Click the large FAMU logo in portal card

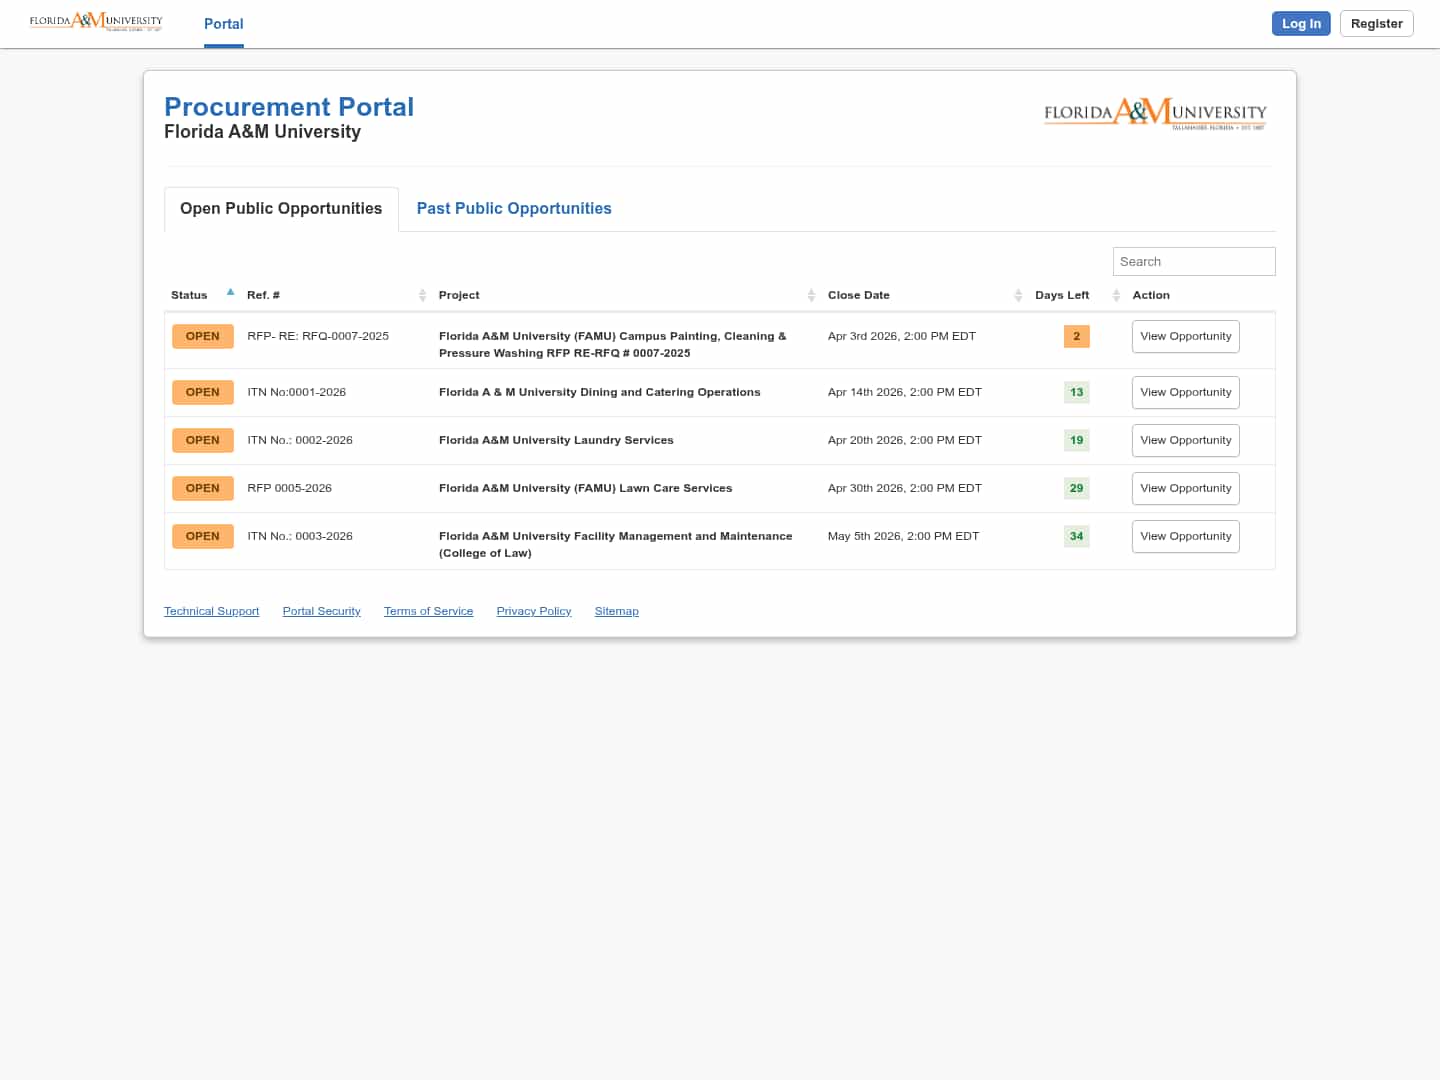pyautogui.click(x=1155, y=113)
